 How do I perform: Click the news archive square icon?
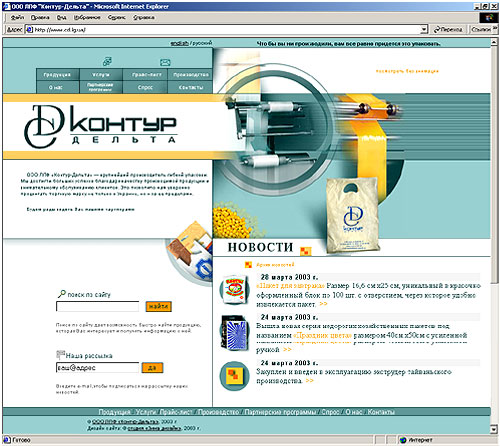pyautogui.click(x=248, y=265)
